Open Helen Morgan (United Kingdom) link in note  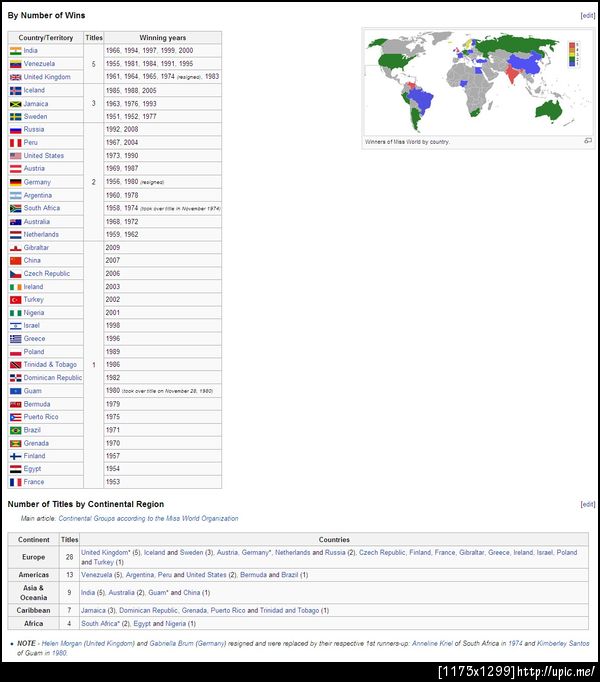[88, 643]
